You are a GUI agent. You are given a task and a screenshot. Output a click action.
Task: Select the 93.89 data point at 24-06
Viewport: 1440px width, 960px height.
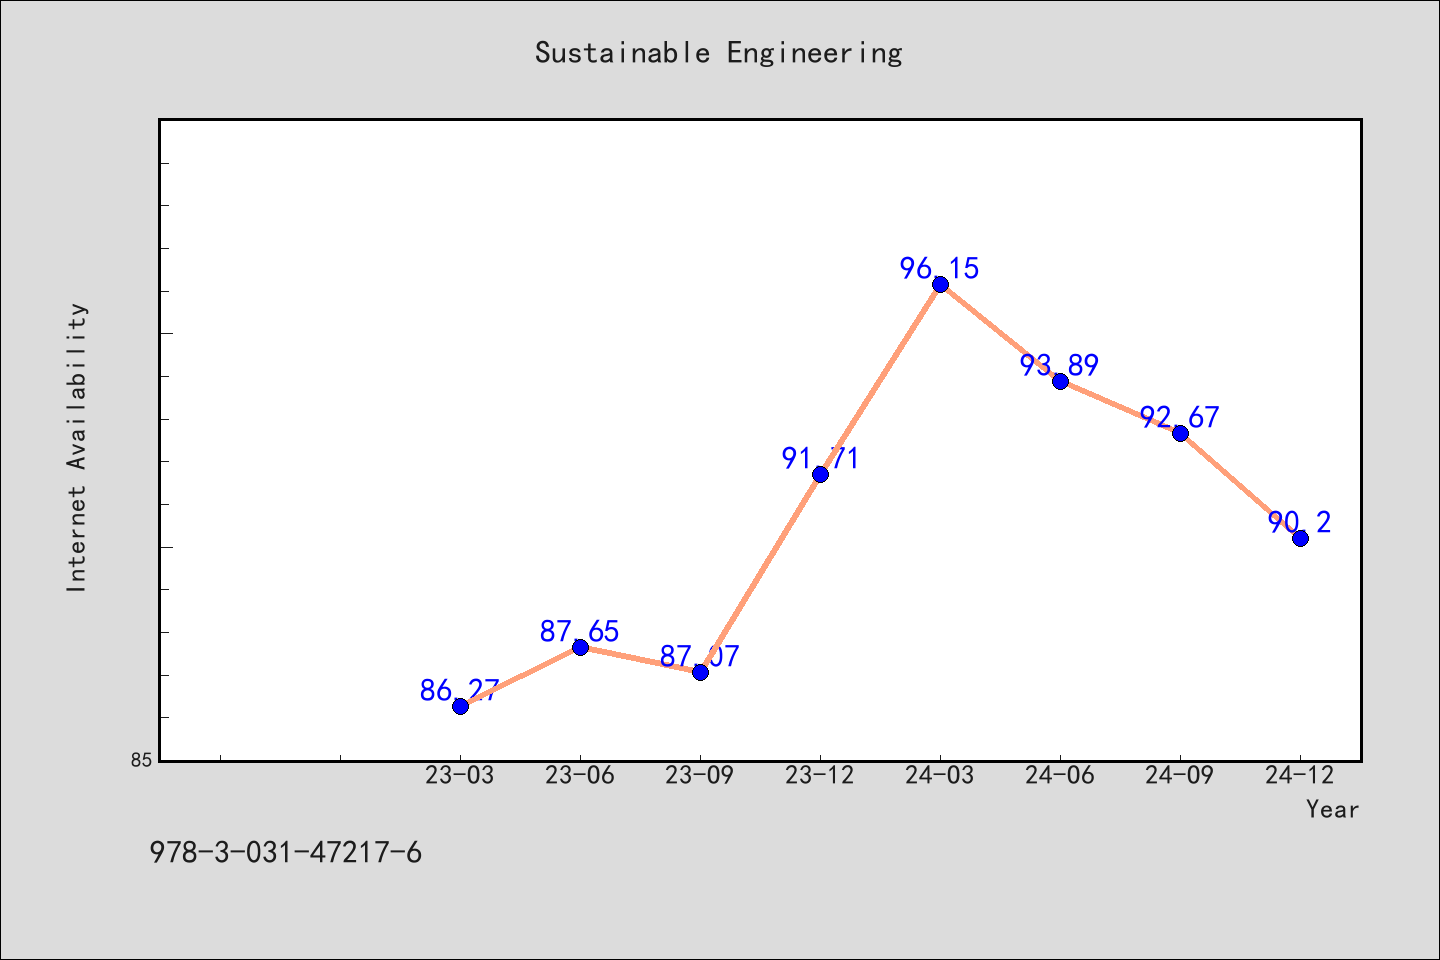(x=1060, y=381)
